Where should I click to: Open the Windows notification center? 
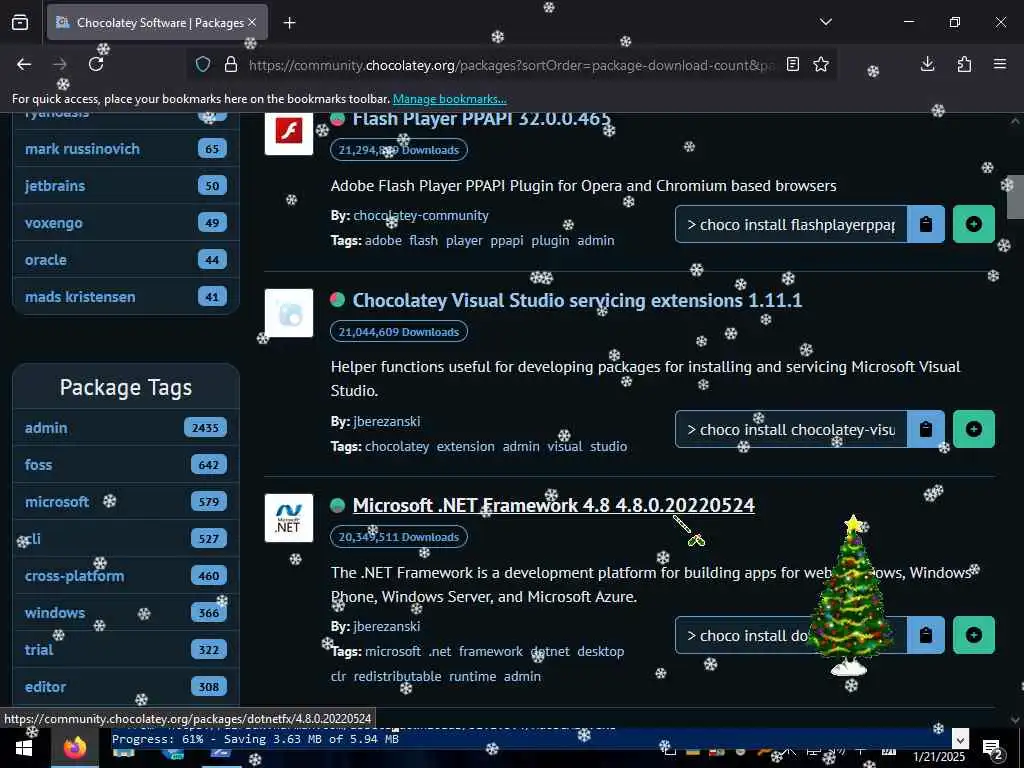992,749
